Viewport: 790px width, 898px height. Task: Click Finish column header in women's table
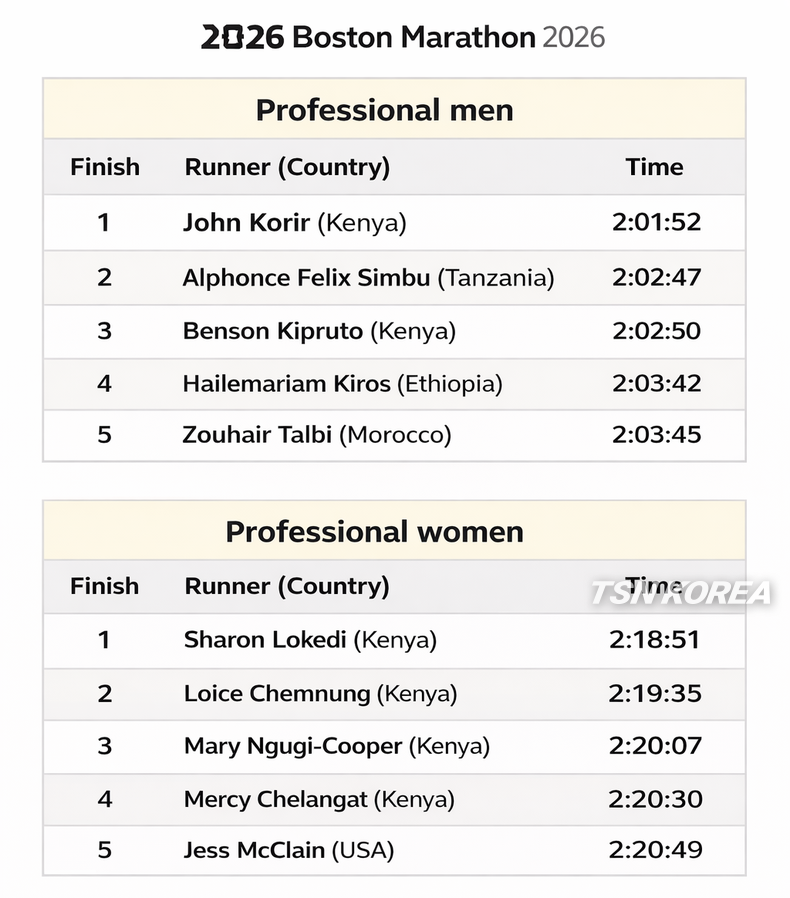pyautogui.click(x=104, y=586)
